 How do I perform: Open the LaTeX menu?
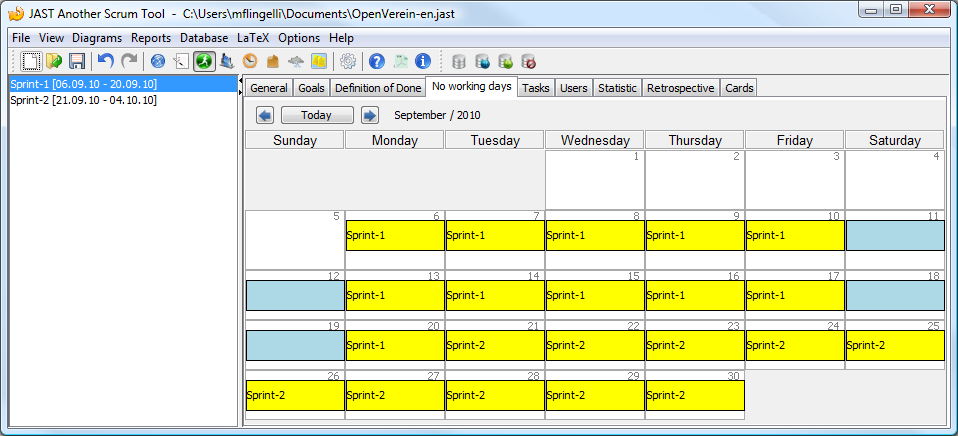point(253,38)
